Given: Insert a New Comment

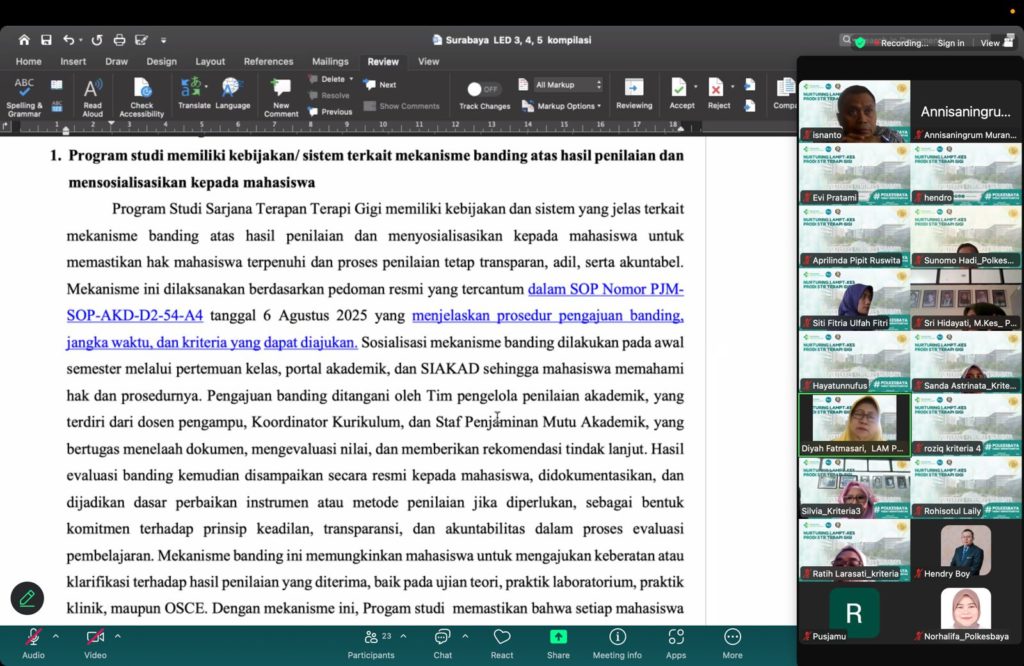Looking at the screenshot, I should [281, 97].
